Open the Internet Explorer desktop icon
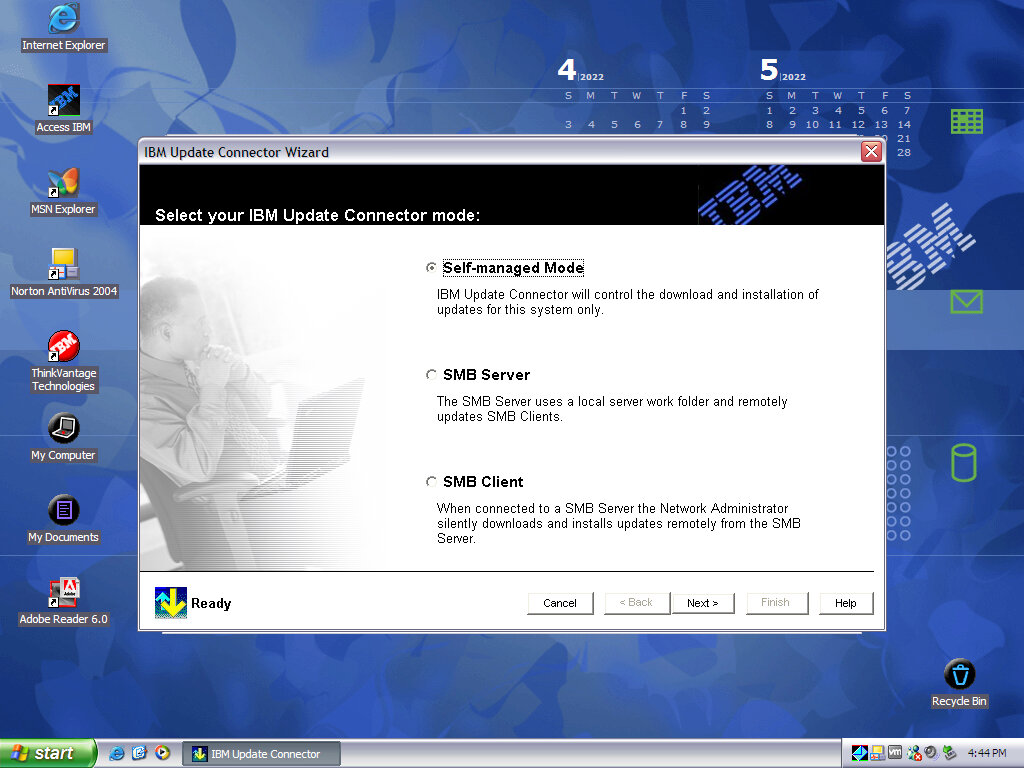This screenshot has width=1024, height=768. [x=64, y=18]
